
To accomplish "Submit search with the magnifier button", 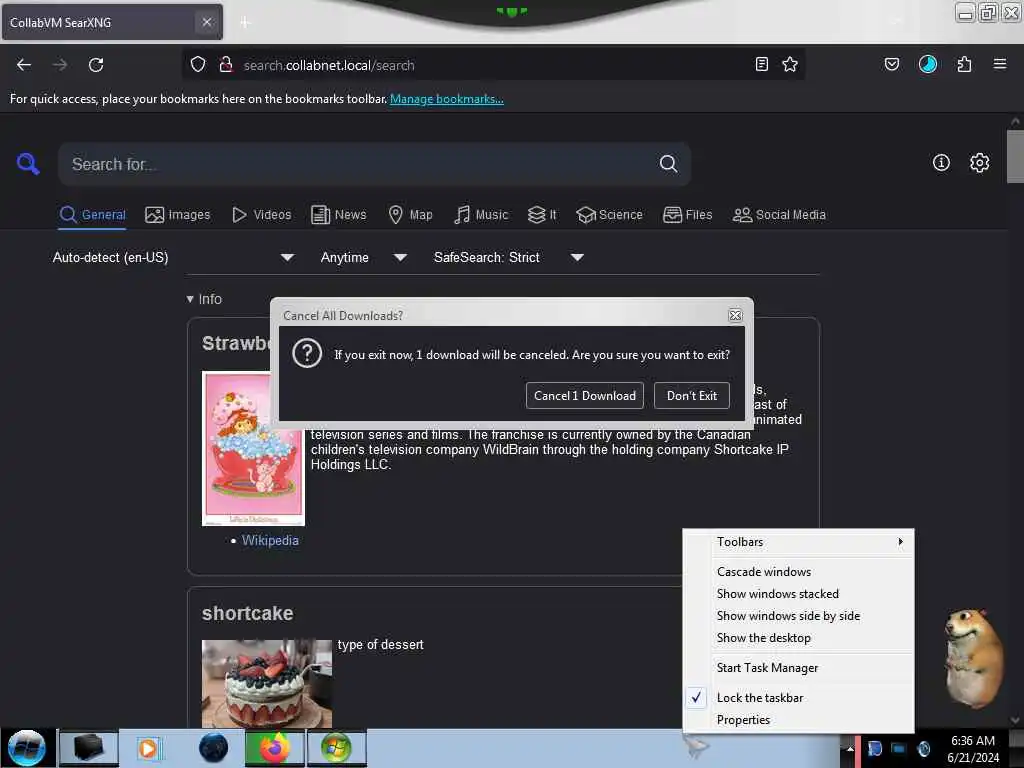I will [x=668, y=163].
